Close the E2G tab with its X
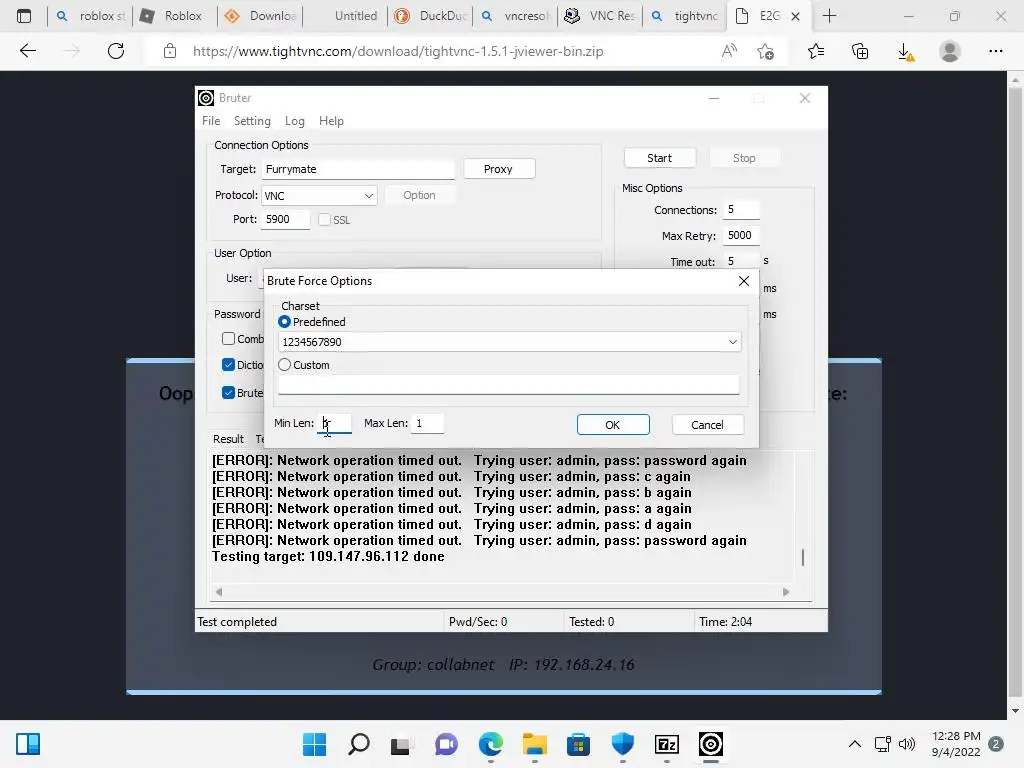The image size is (1024, 768). [795, 16]
